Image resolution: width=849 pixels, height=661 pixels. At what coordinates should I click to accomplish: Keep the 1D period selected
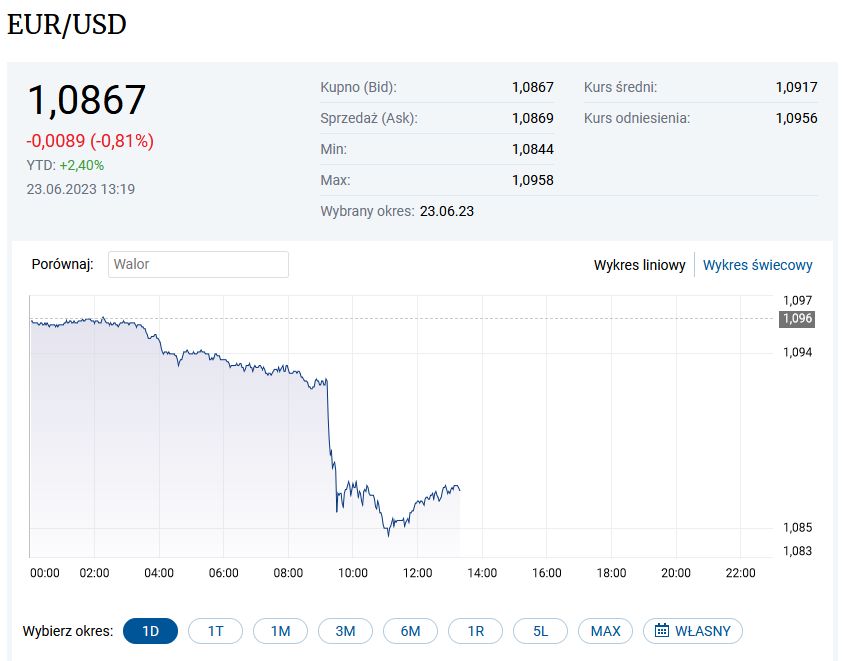(150, 631)
